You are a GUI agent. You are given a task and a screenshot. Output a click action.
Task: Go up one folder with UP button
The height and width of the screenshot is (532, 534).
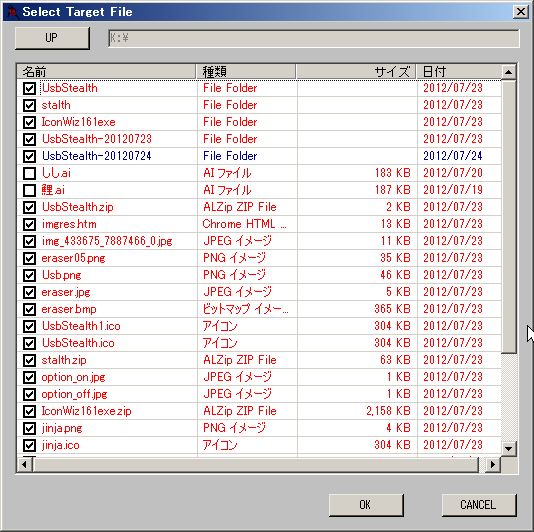pos(52,38)
